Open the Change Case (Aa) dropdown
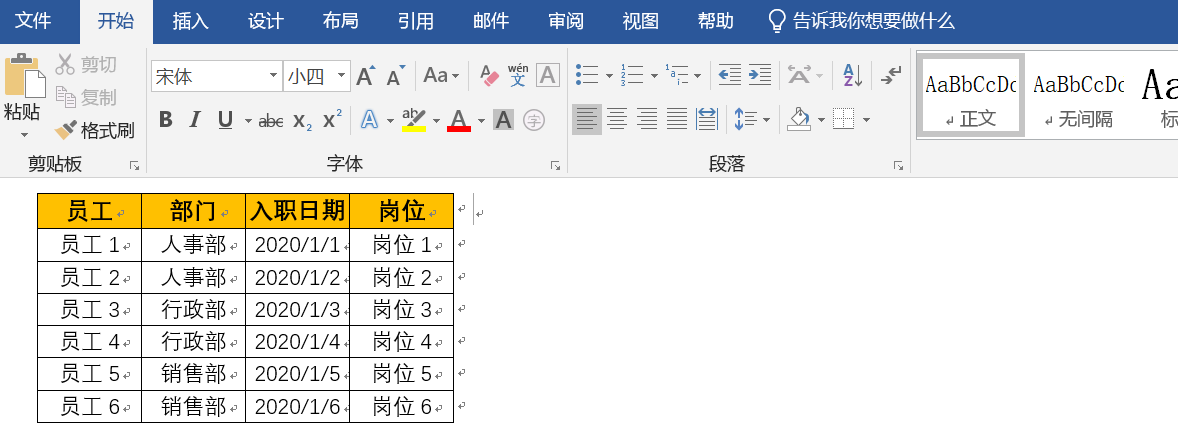 click(443, 76)
